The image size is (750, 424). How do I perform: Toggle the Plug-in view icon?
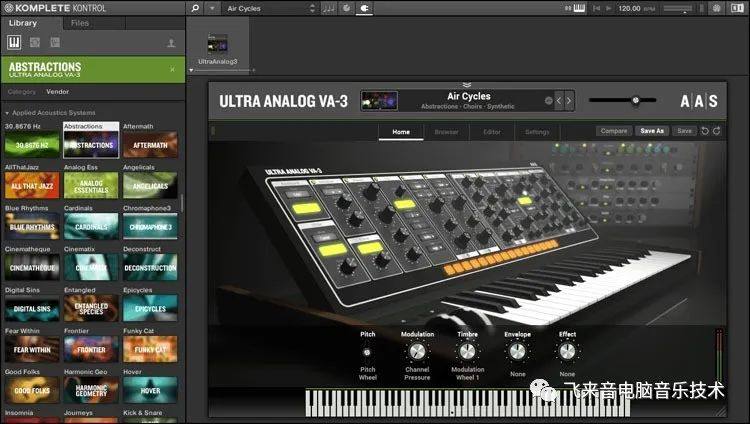[x=364, y=8]
